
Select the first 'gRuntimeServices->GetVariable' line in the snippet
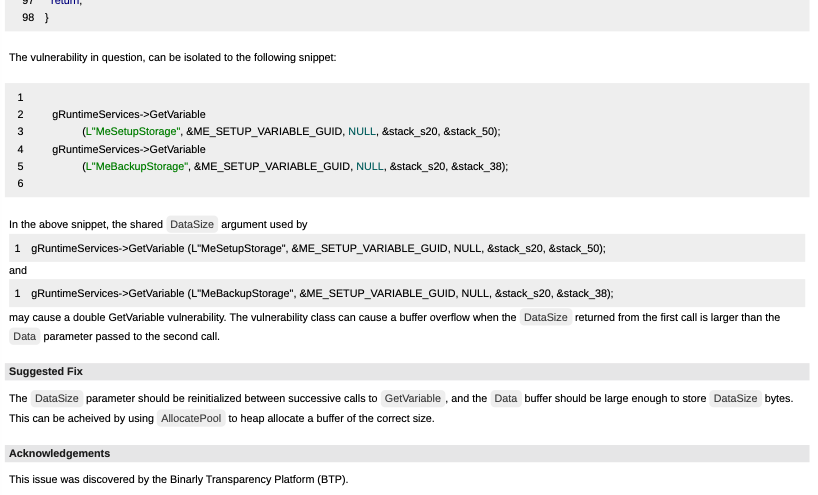[129, 114]
